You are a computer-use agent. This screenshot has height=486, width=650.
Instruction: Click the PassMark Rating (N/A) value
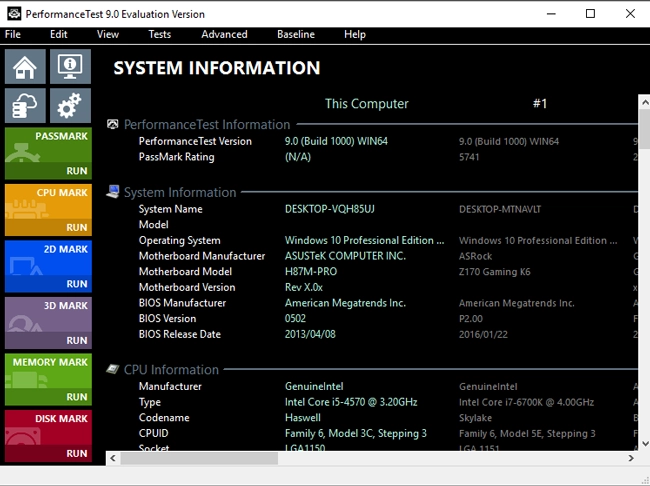(298, 157)
